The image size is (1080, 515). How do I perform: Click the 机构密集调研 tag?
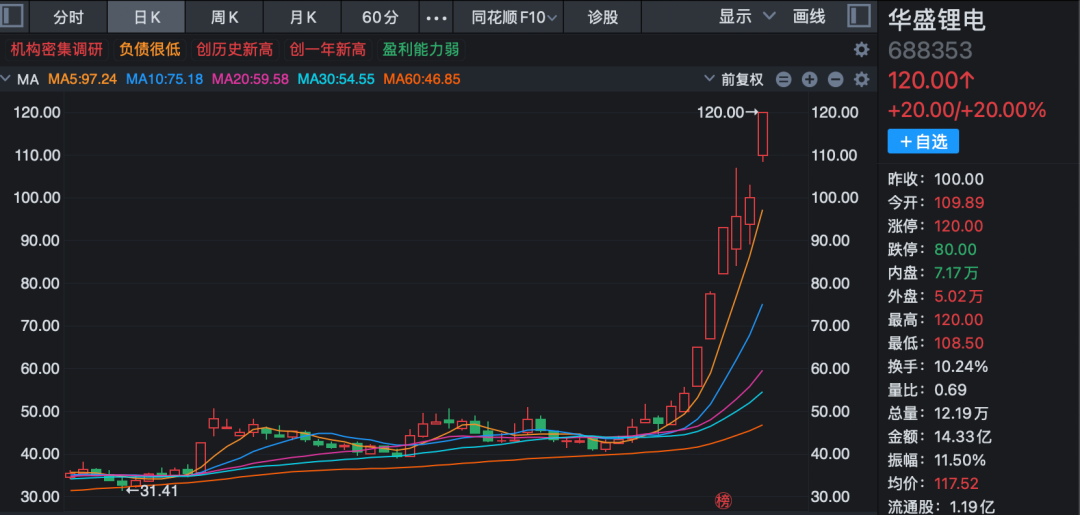pyautogui.click(x=56, y=50)
